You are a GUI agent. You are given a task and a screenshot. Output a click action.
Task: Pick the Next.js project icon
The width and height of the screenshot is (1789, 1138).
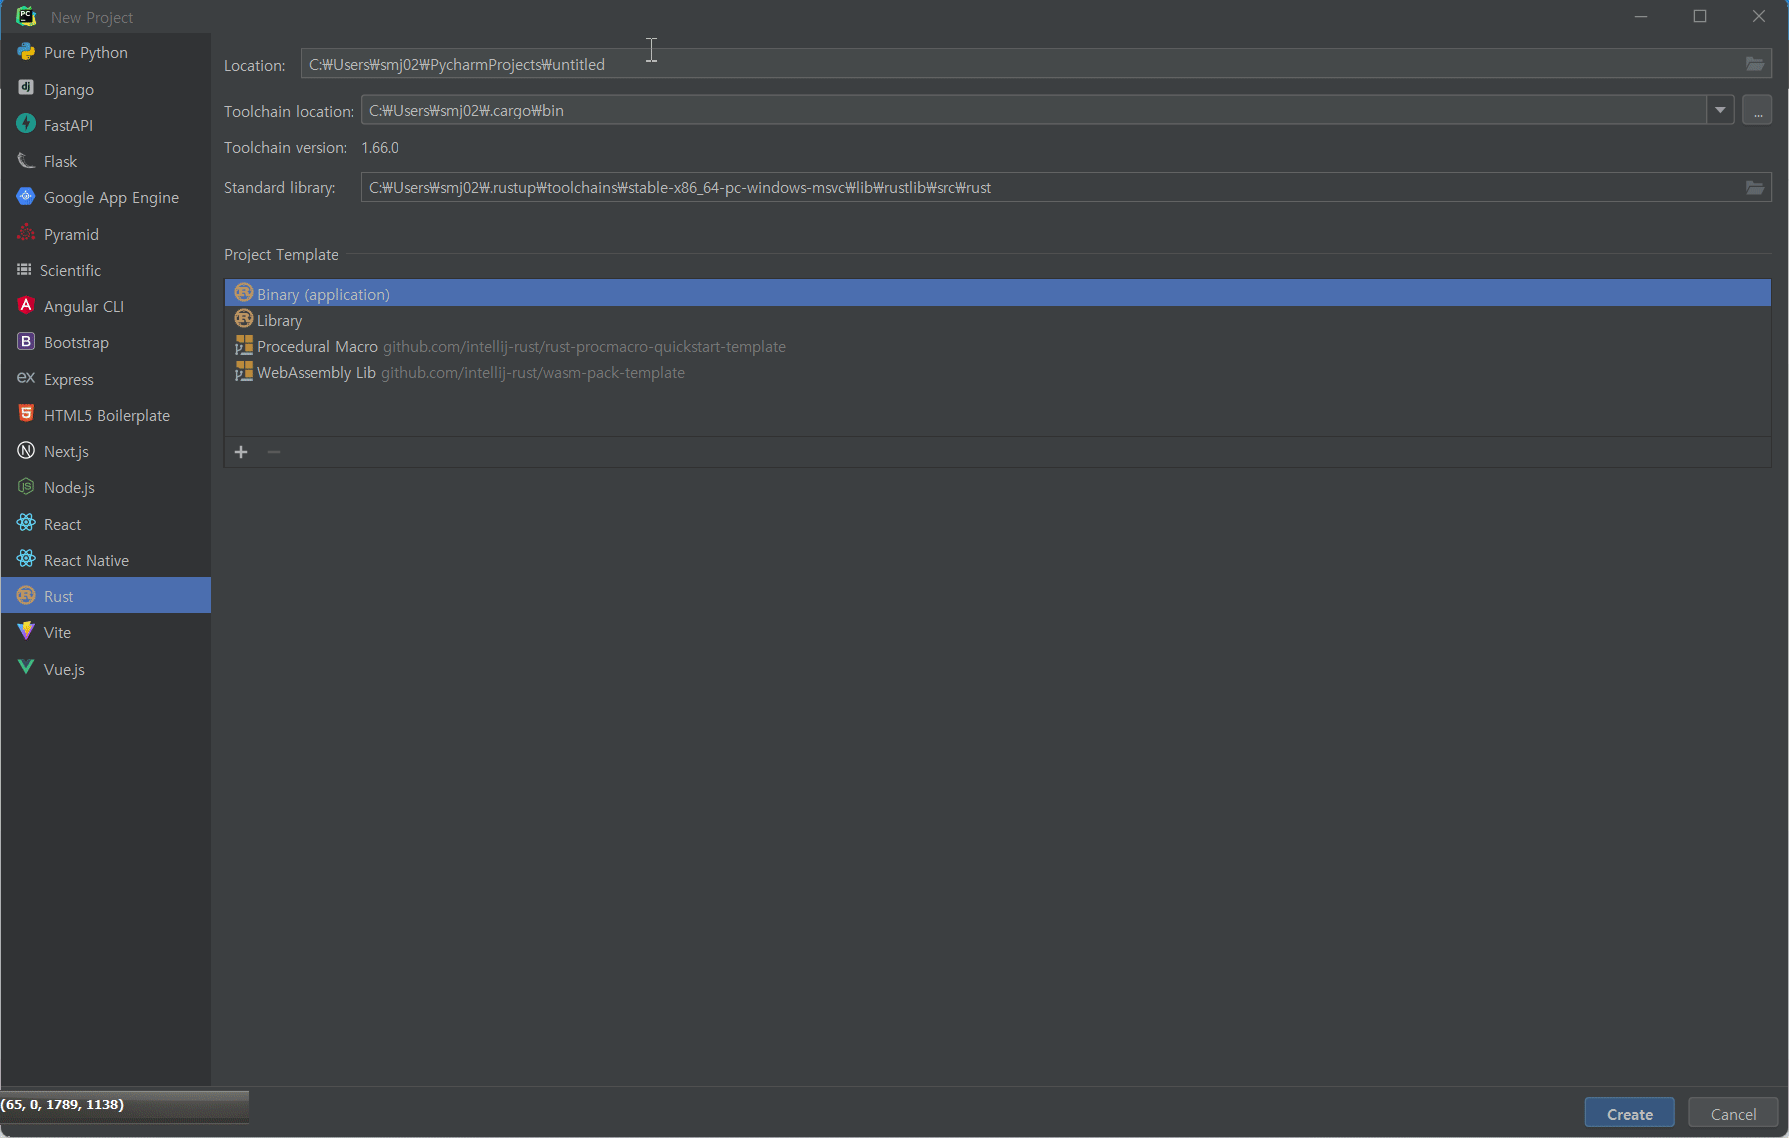[x=26, y=451]
